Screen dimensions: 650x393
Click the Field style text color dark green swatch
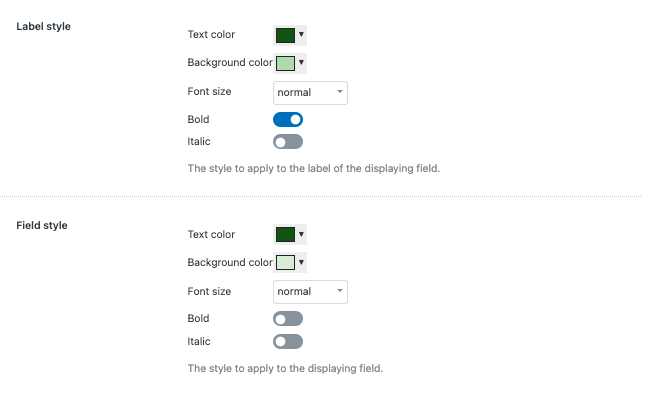click(285, 234)
